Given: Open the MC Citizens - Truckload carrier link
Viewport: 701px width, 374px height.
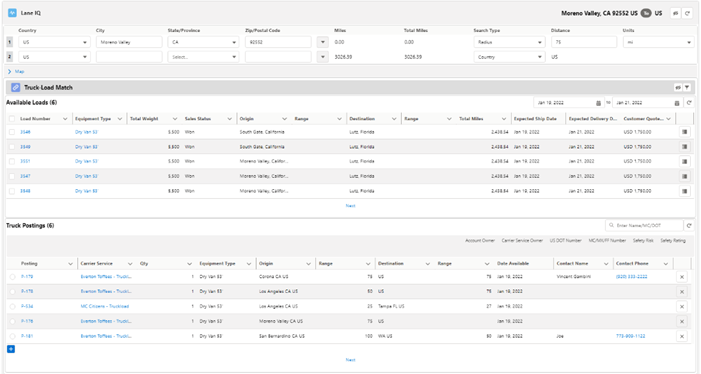Looking at the screenshot, I should click(105, 307).
